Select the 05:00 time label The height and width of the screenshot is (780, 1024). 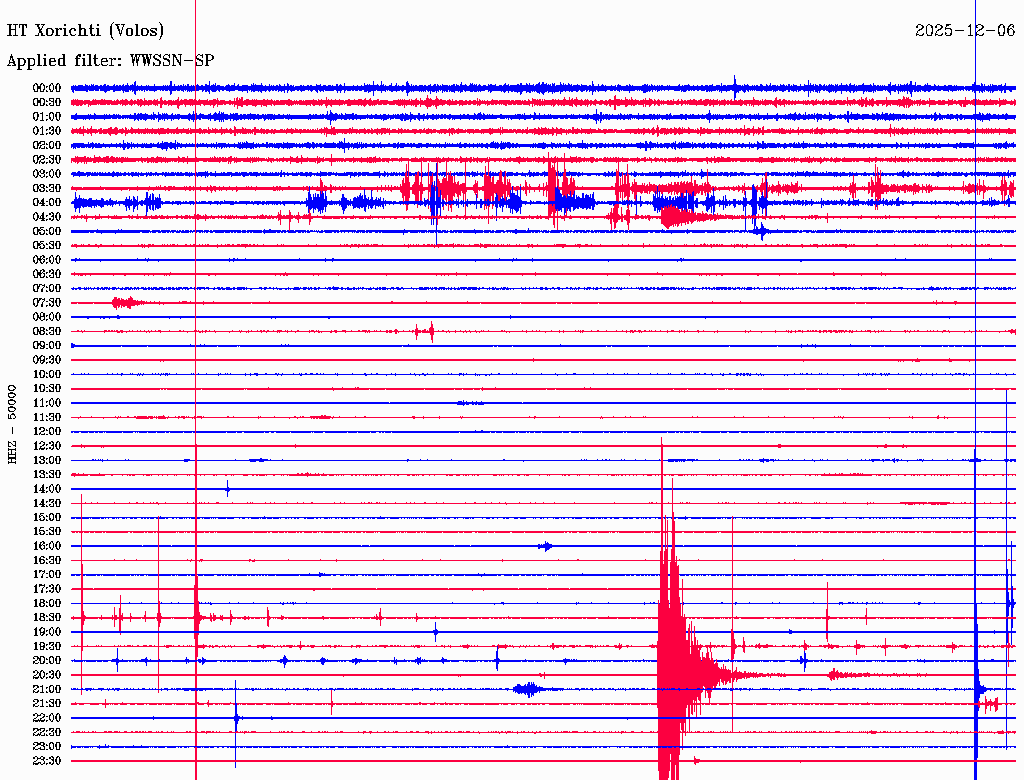[x=47, y=231]
